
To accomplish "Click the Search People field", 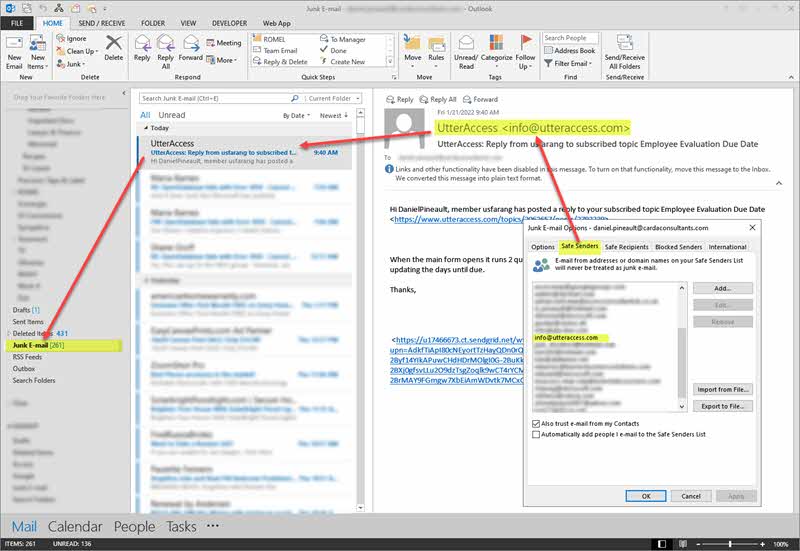I will [570, 38].
